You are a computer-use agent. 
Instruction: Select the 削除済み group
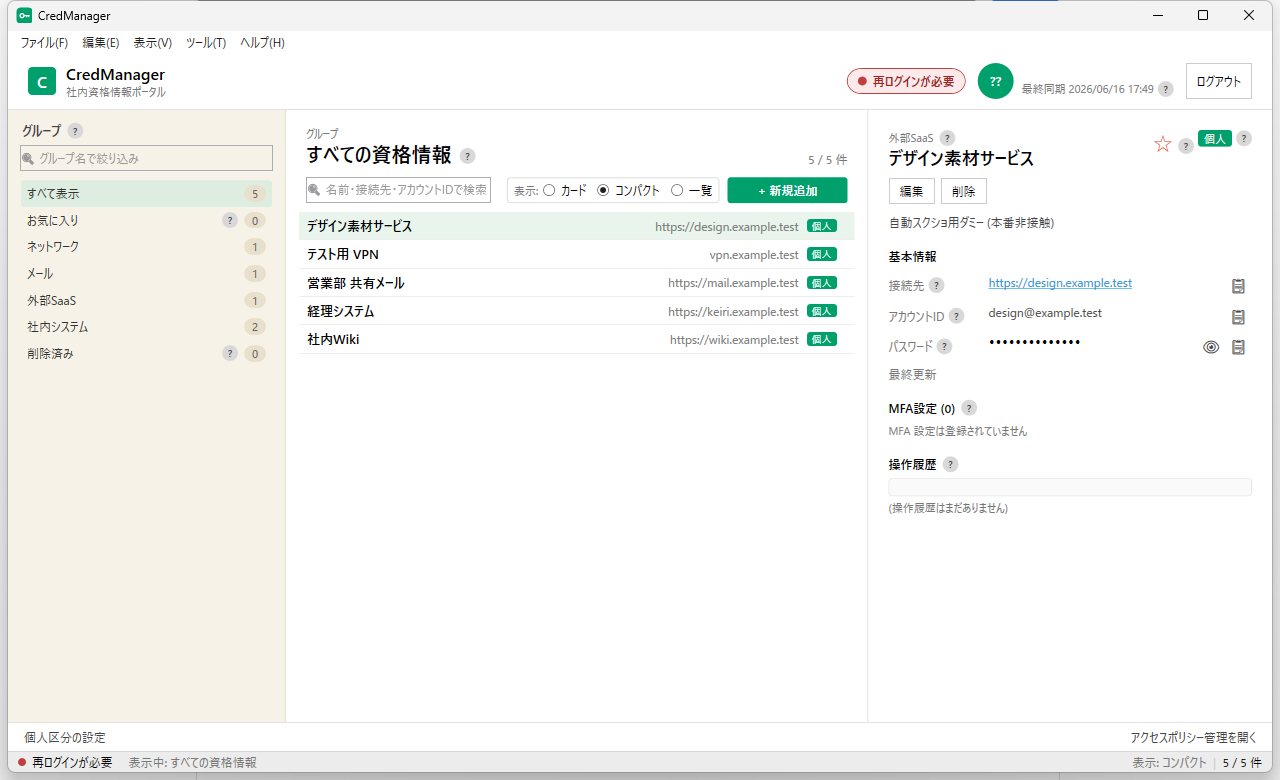click(x=146, y=353)
